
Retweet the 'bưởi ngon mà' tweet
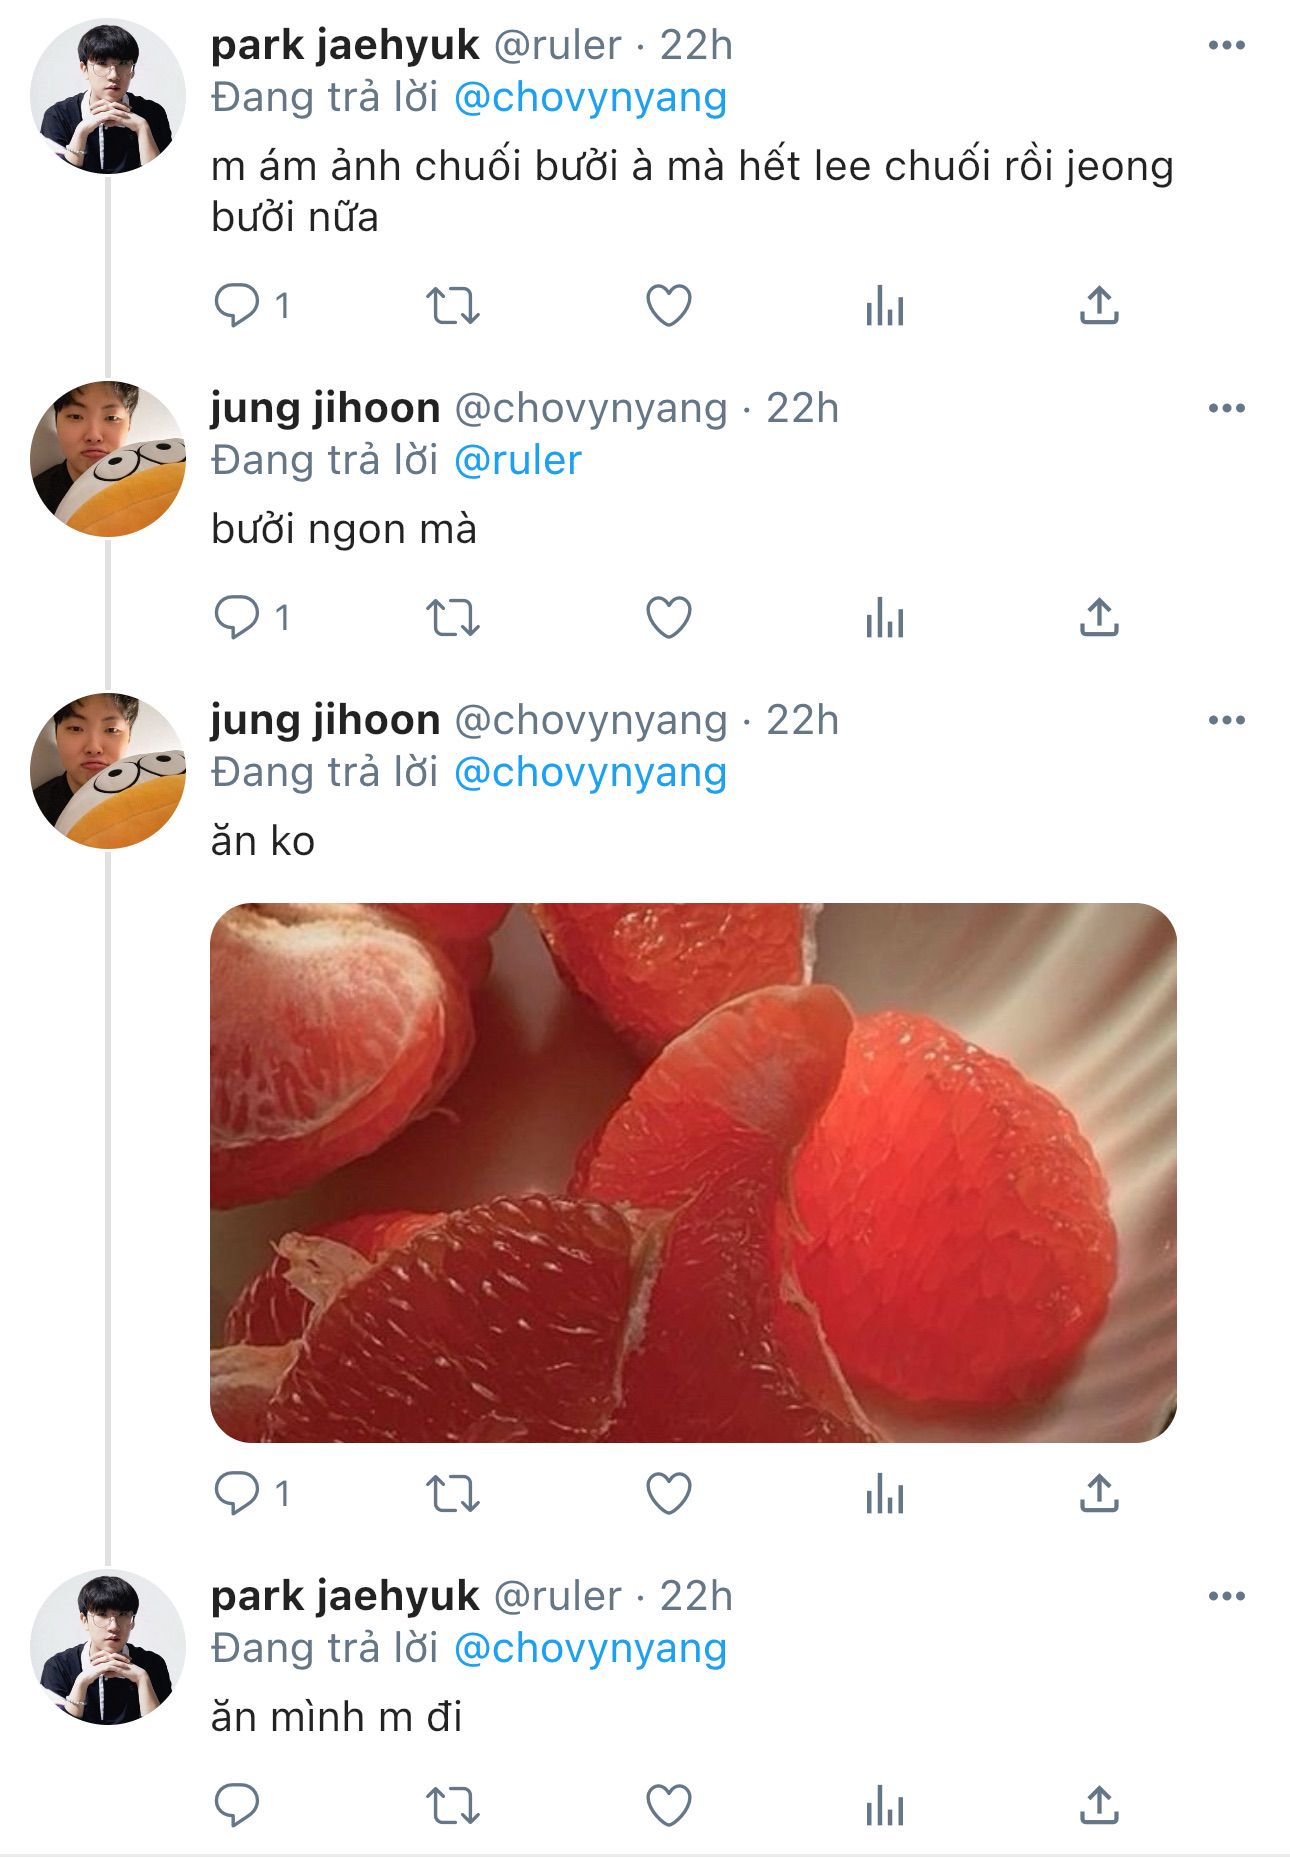click(453, 618)
